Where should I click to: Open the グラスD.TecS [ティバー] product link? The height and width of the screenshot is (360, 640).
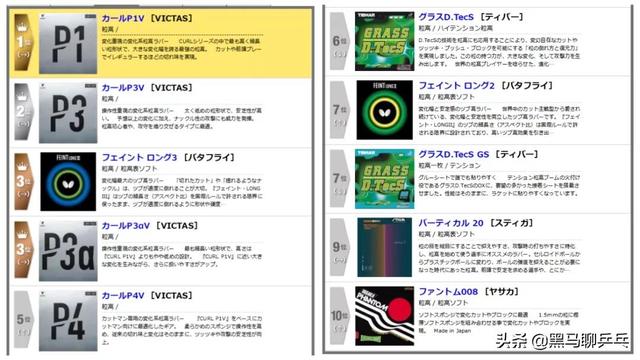[x=471, y=17]
